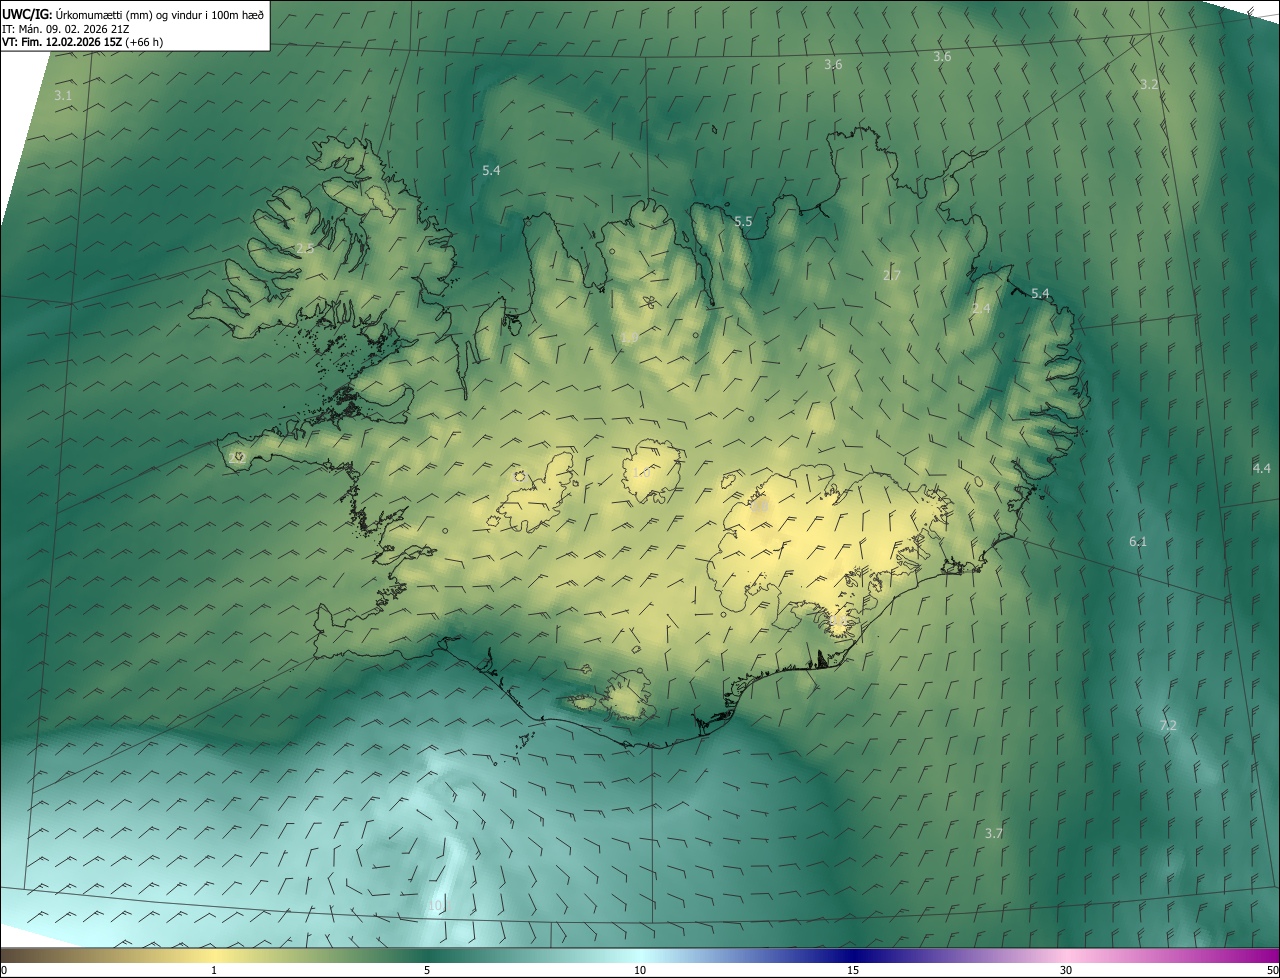The height and width of the screenshot is (978, 1280).
Task: Click the '10' tick label on the color scale
Action: click(x=640, y=970)
